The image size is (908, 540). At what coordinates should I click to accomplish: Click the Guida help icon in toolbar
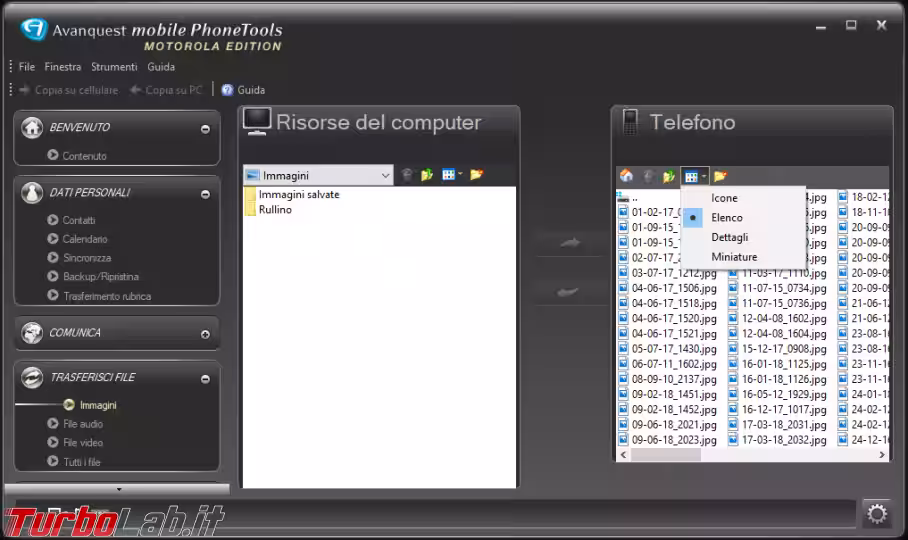coord(228,90)
